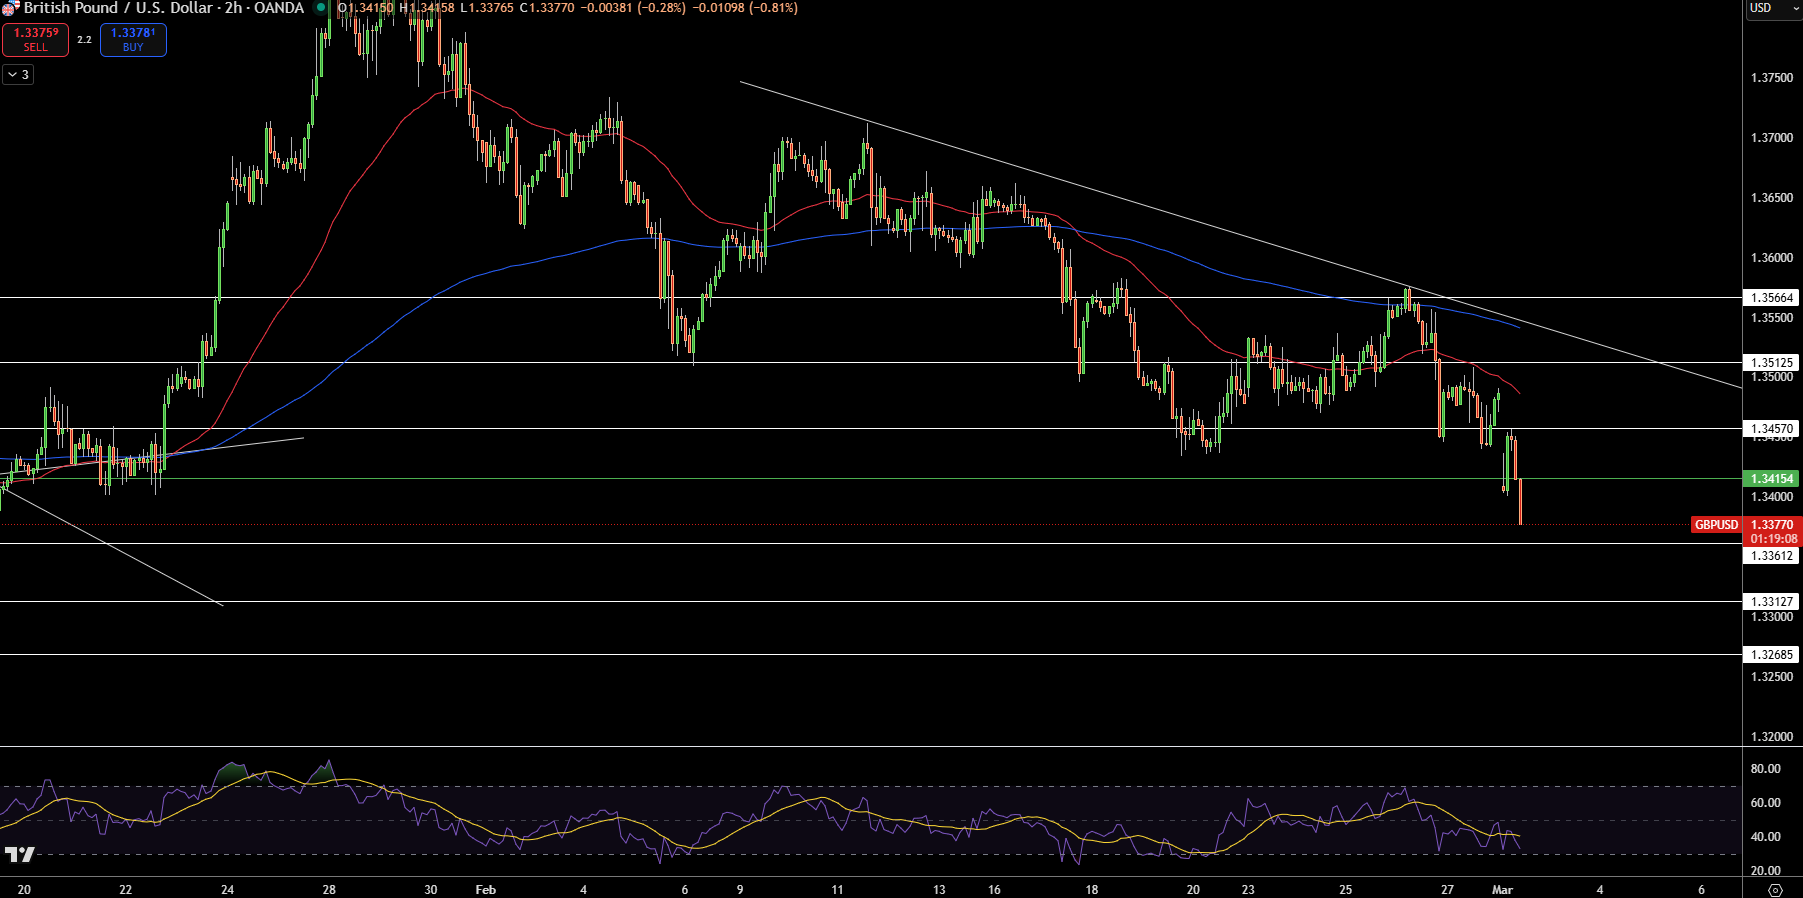Click the TradingView logo

click(20, 854)
